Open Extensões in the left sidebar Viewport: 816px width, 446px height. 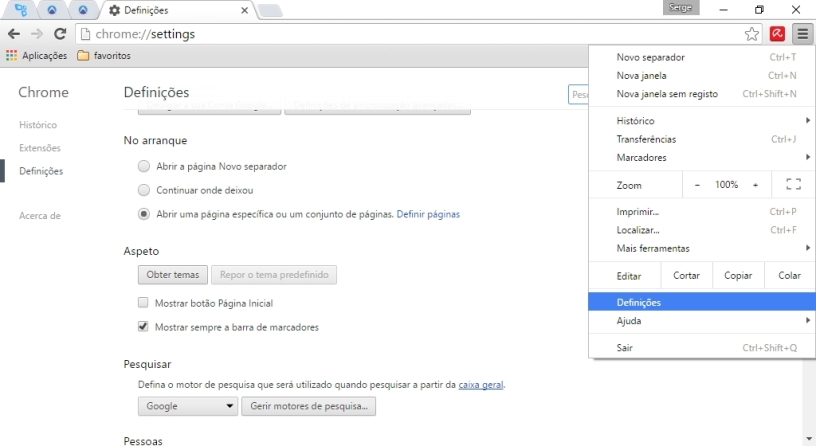[x=40, y=148]
